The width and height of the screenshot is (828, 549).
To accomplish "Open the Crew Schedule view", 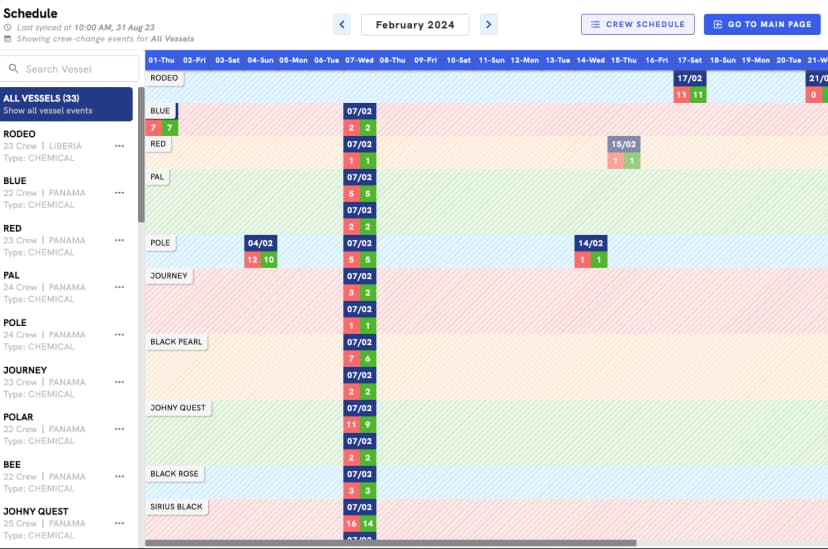I will point(637,24).
